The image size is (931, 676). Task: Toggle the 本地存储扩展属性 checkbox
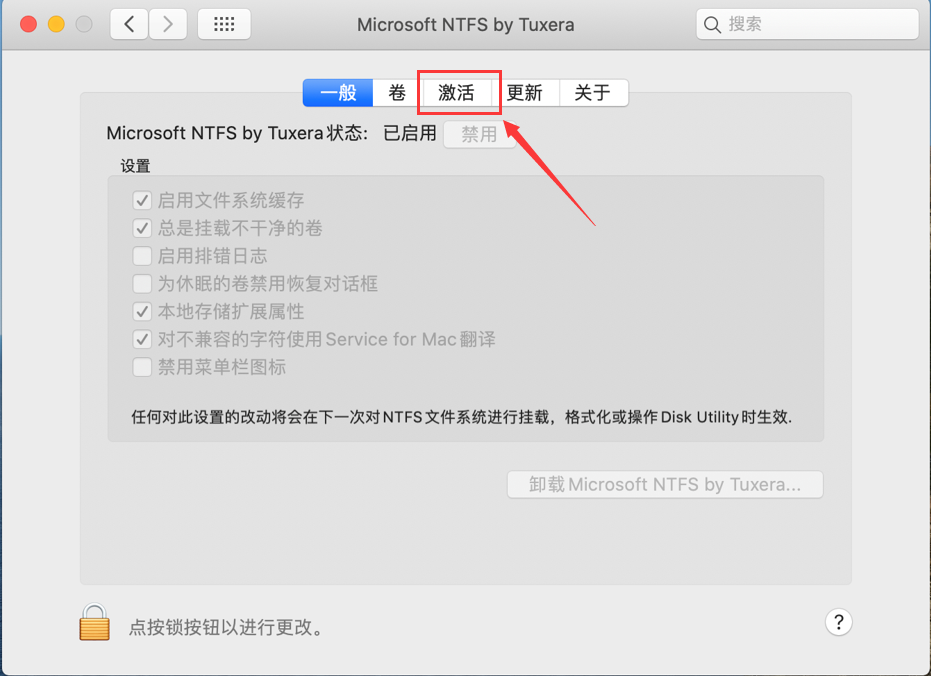point(142,312)
